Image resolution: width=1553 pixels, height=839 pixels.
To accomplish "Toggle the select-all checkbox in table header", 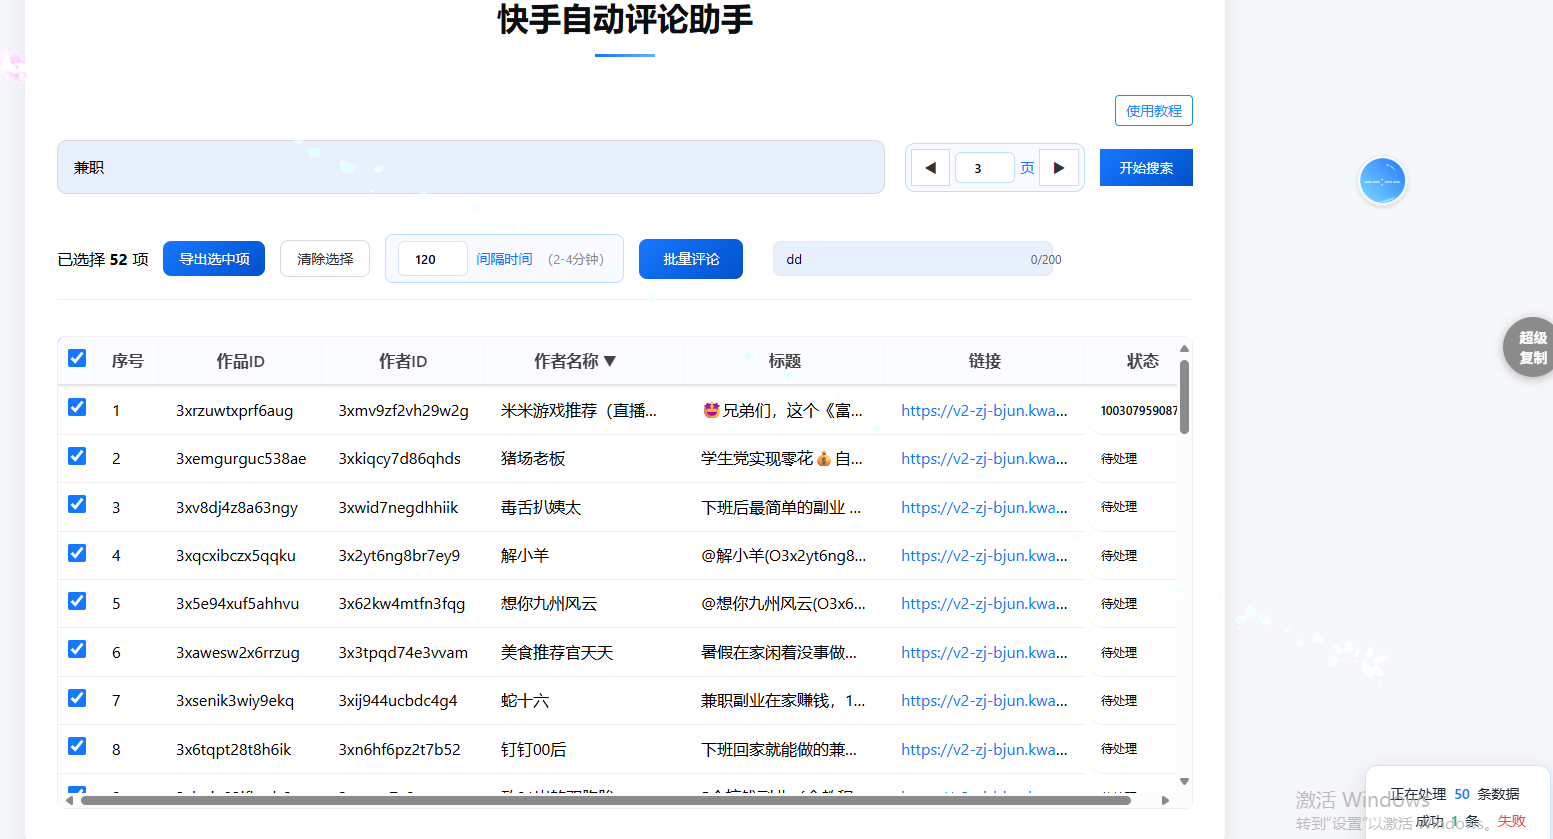I will pos(77,358).
